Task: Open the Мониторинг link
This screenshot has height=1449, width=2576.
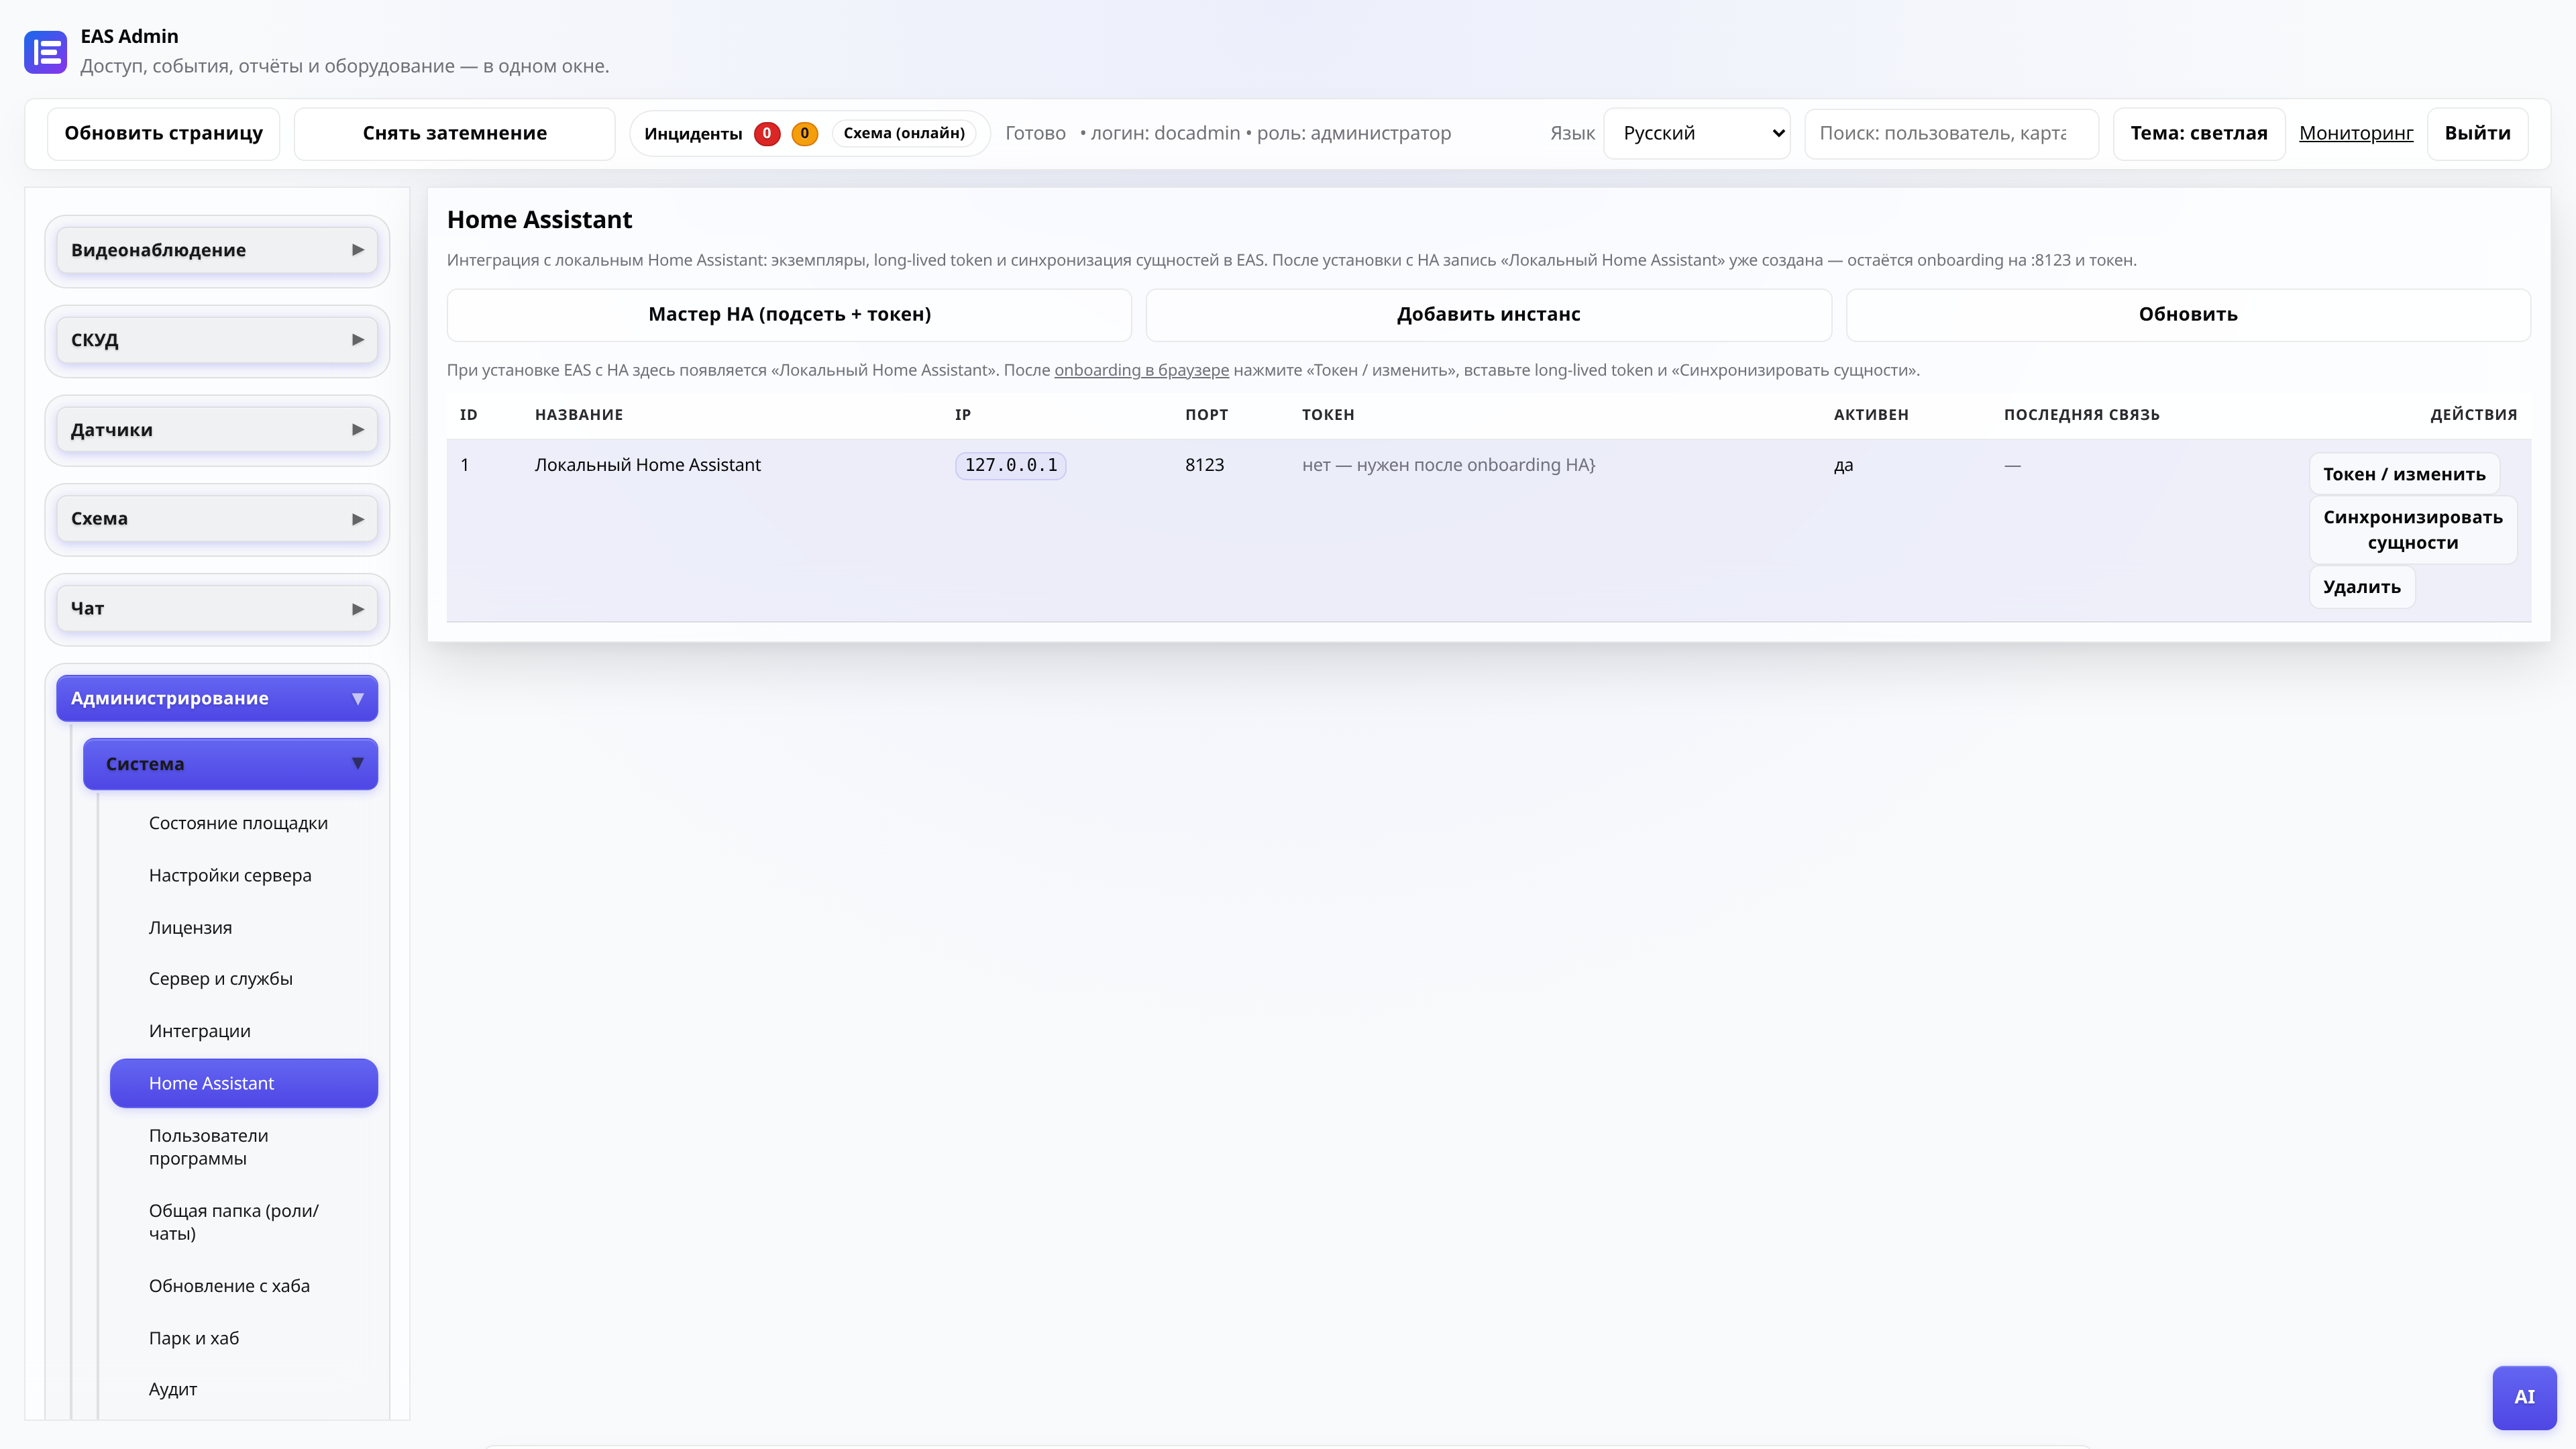Action: coord(2356,133)
